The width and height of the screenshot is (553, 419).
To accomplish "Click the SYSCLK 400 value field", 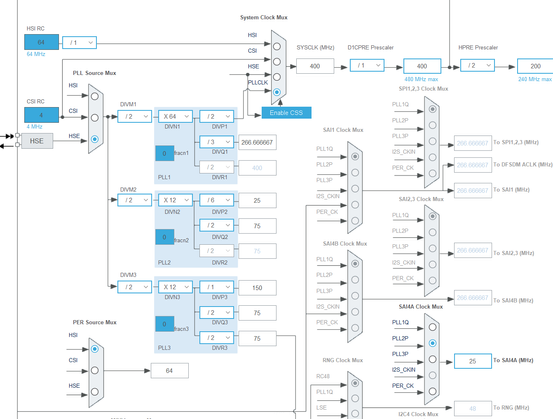I will (x=315, y=66).
